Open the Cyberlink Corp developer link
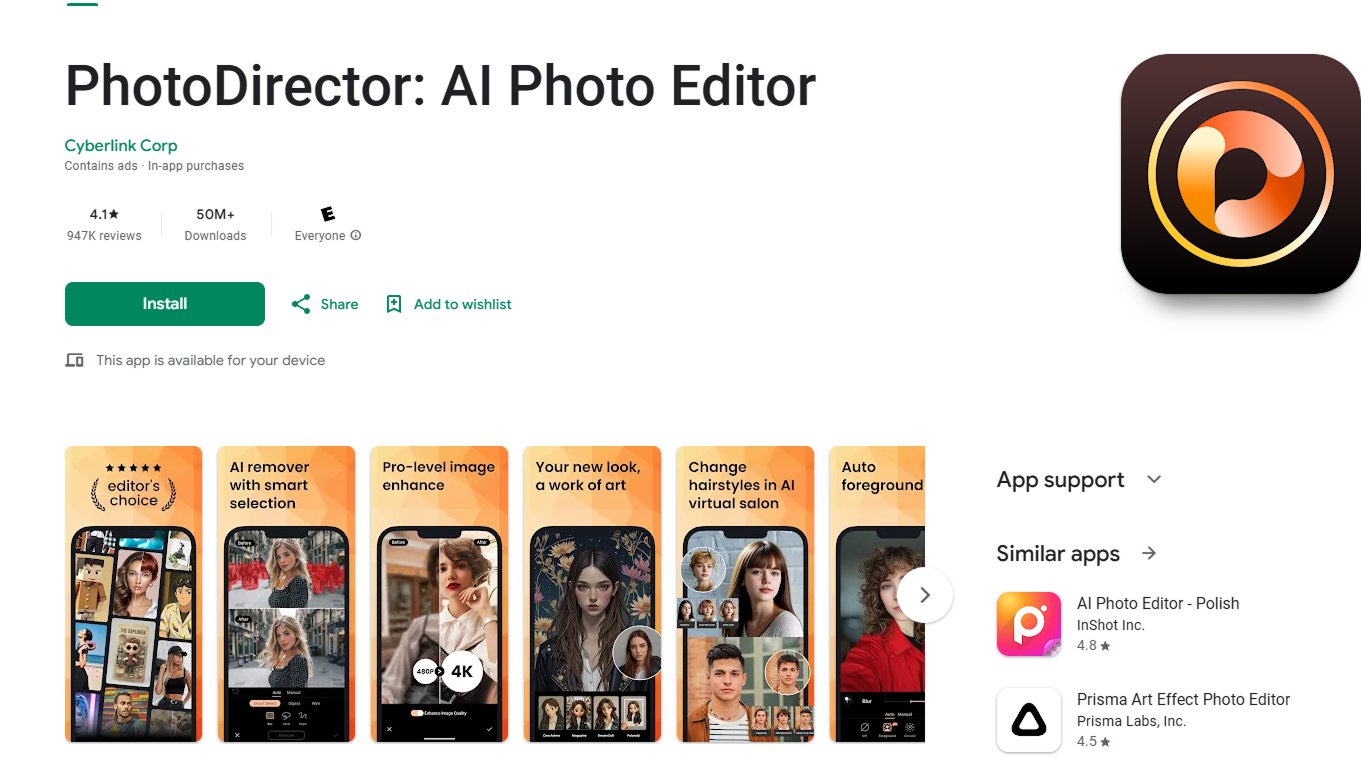 [x=121, y=145]
